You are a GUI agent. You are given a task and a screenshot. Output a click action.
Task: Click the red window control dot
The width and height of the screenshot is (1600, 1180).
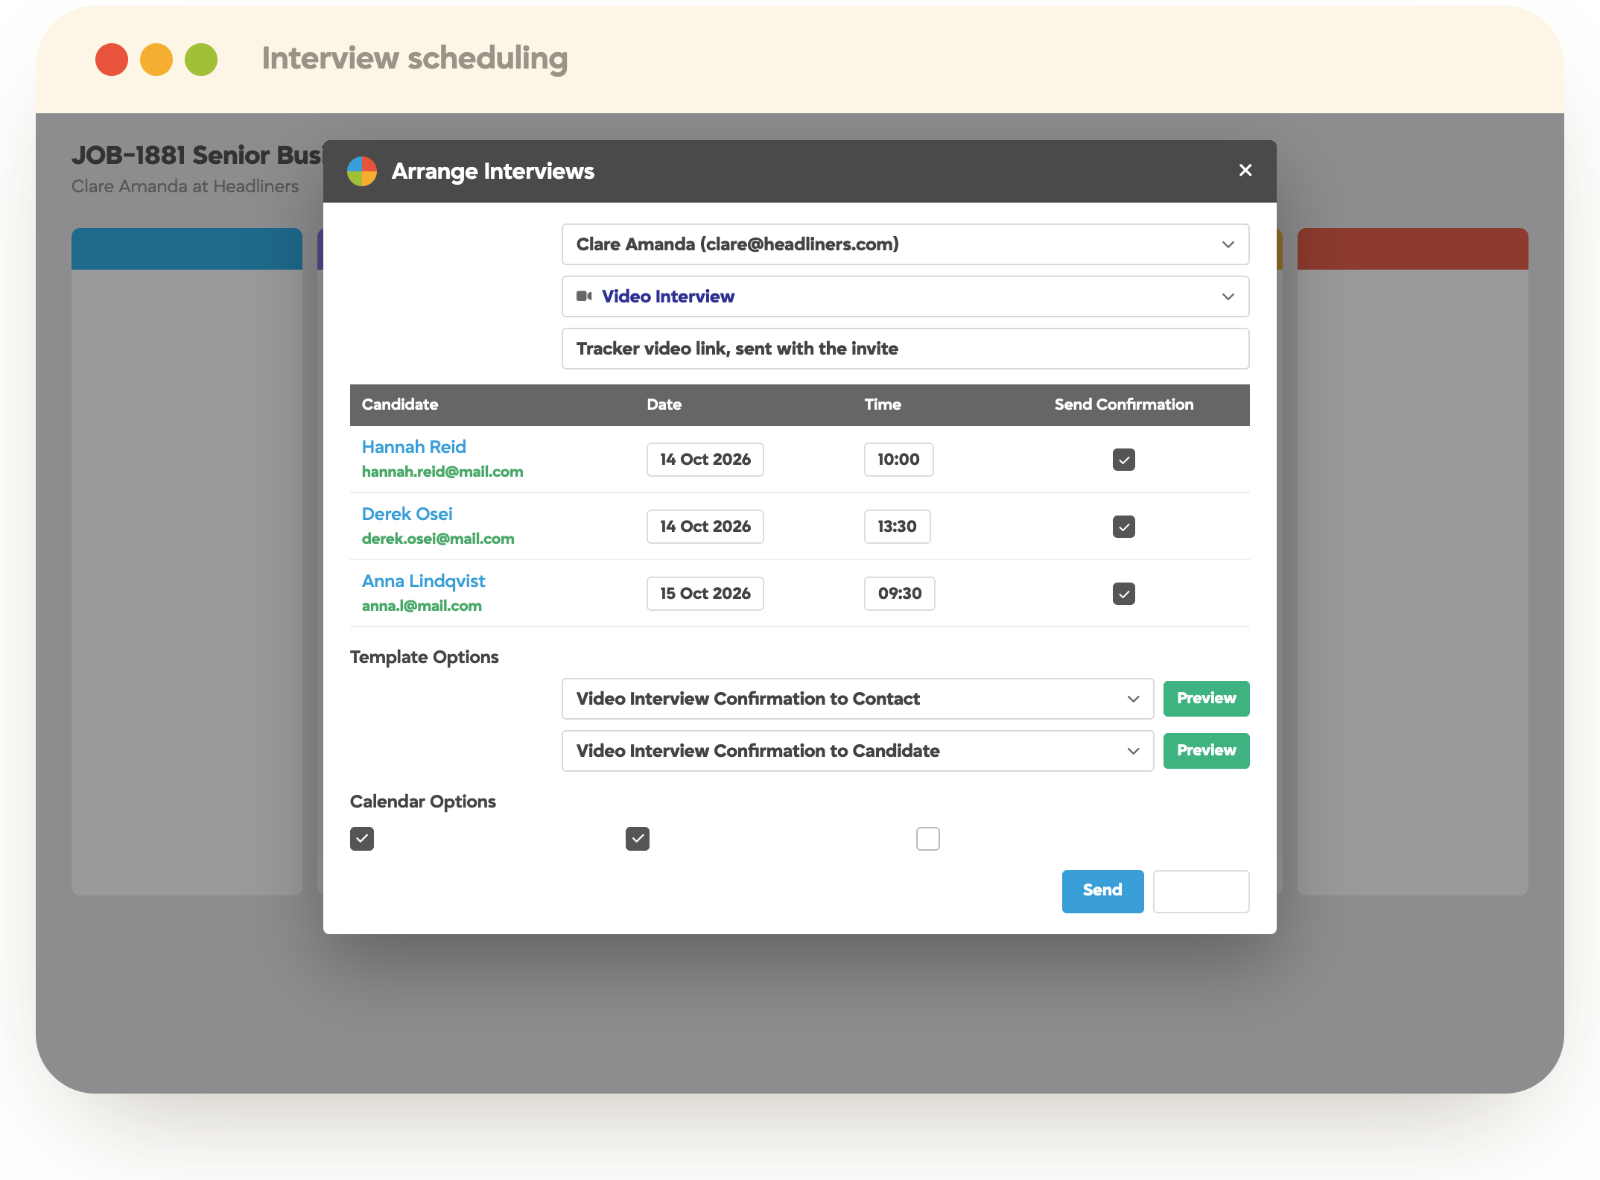pos(112,59)
